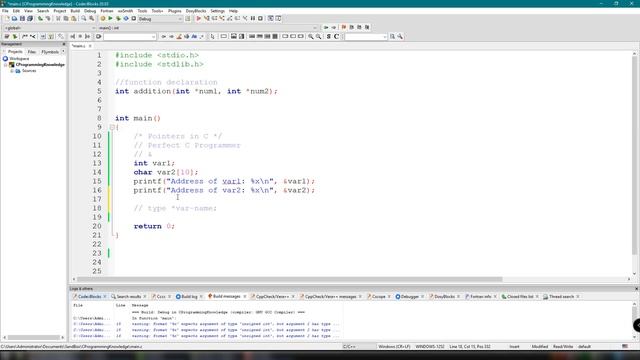
Task: Click the Jump back arrow icon
Action: (326, 27)
